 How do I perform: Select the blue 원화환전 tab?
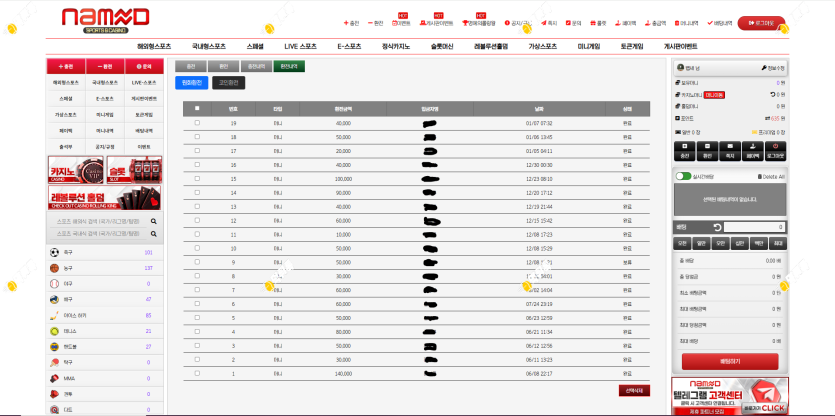point(191,82)
